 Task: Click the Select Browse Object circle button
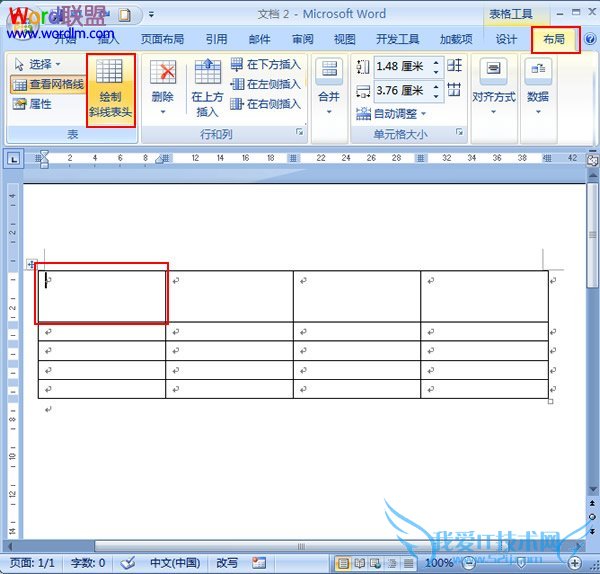[592, 517]
